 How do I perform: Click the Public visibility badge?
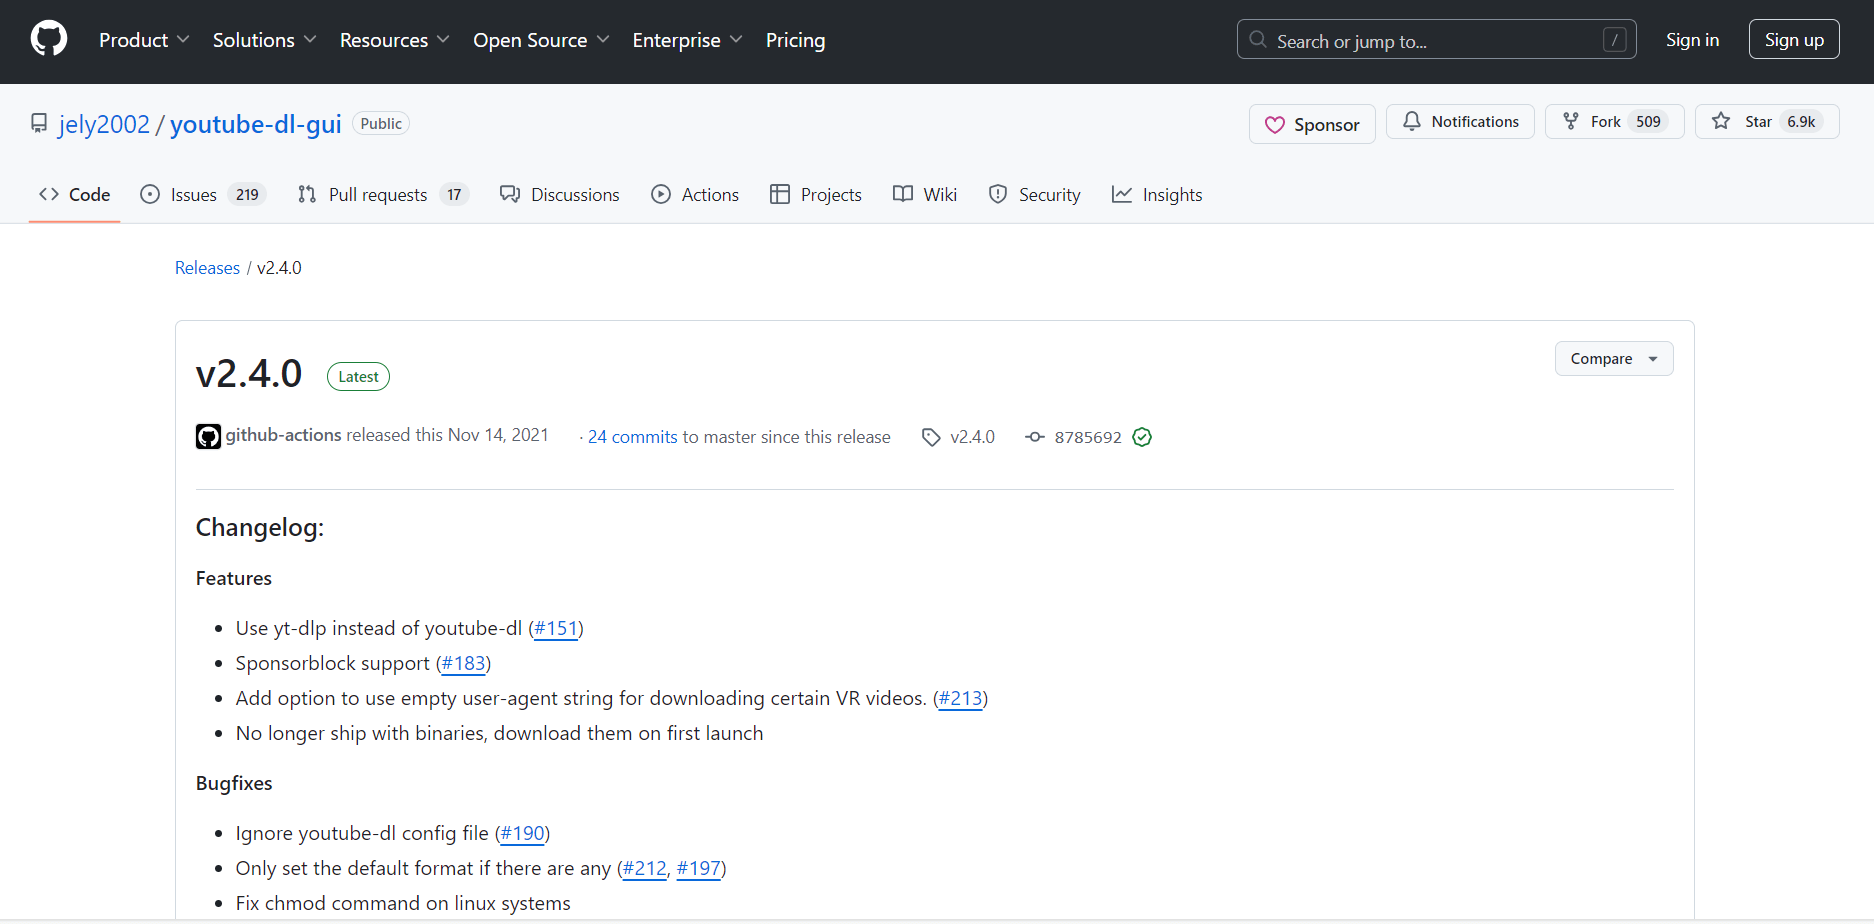pos(381,123)
